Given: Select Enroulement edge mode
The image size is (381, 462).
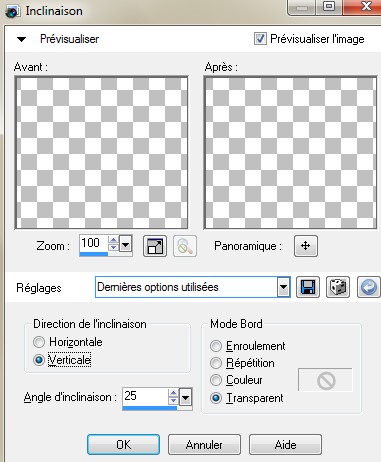Looking at the screenshot, I should pyautogui.click(x=216, y=346).
